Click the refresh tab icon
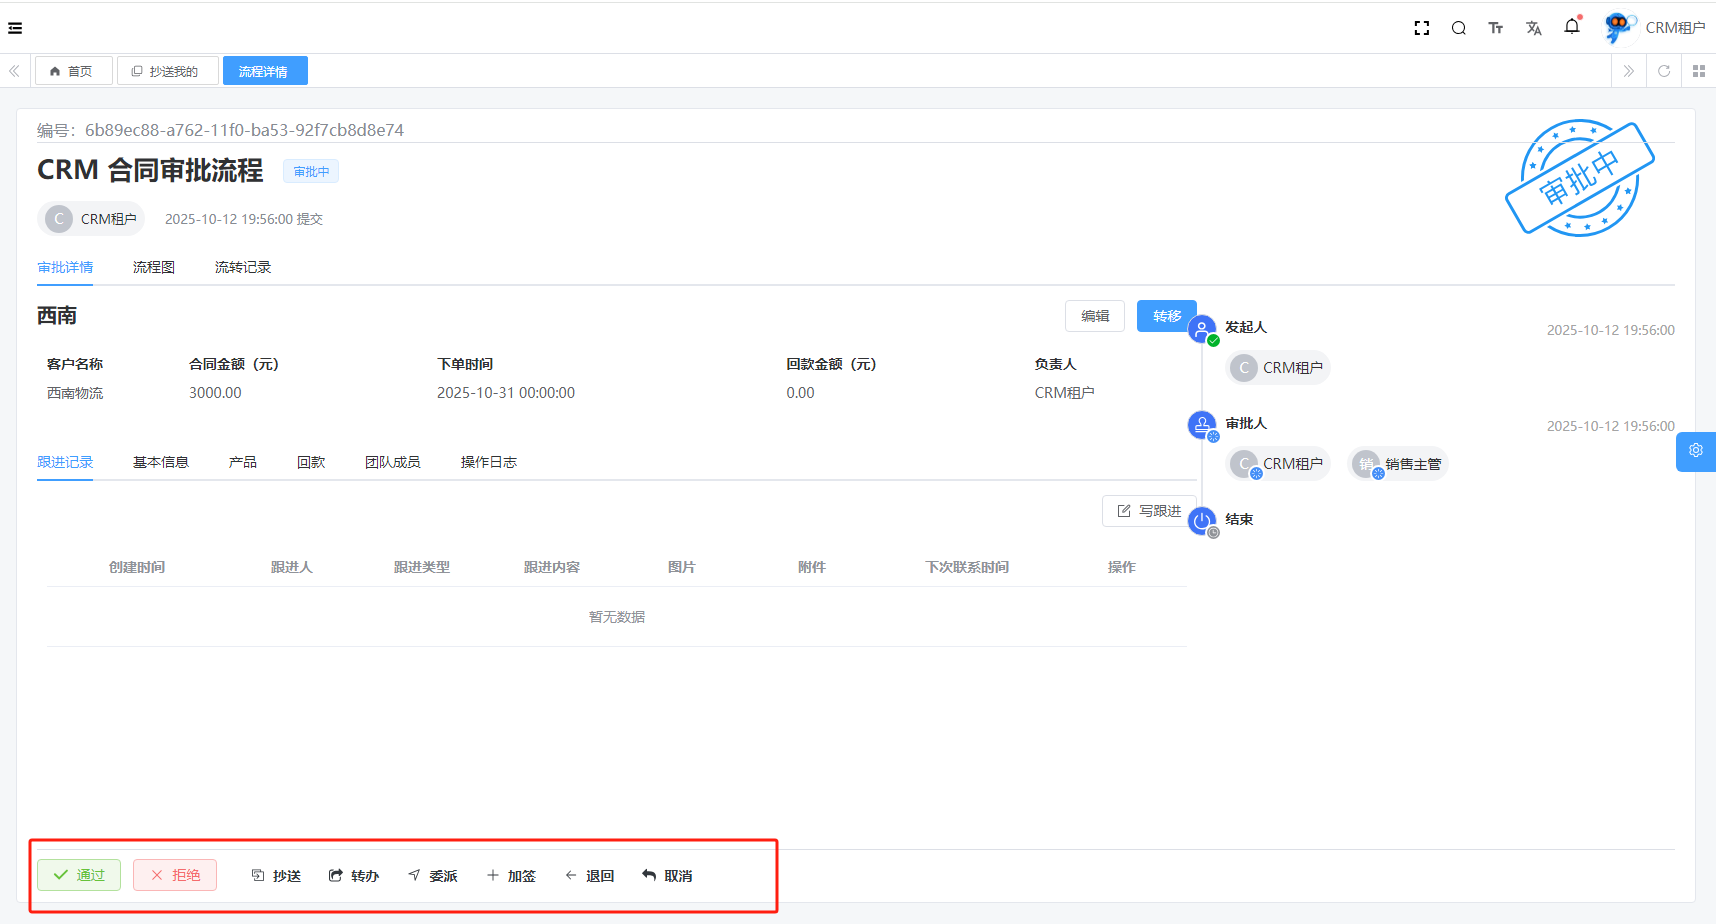1716x924 pixels. [x=1664, y=71]
